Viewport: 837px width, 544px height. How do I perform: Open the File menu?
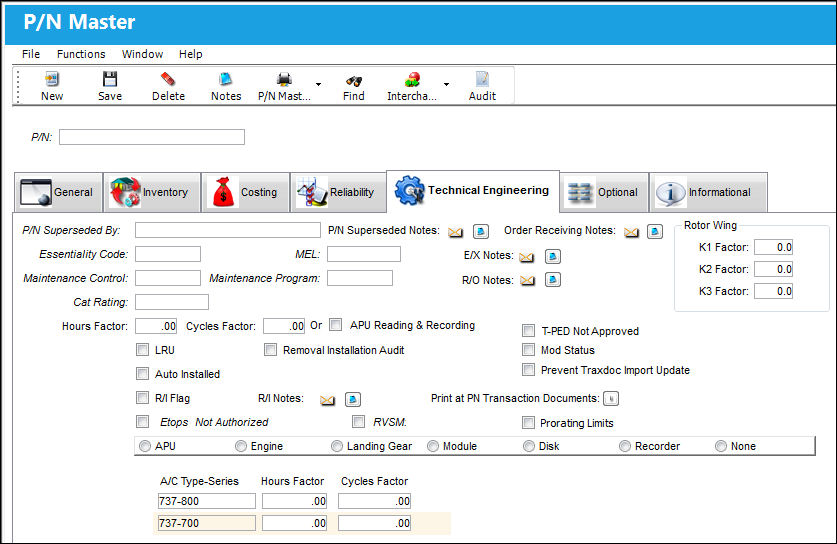coord(31,54)
